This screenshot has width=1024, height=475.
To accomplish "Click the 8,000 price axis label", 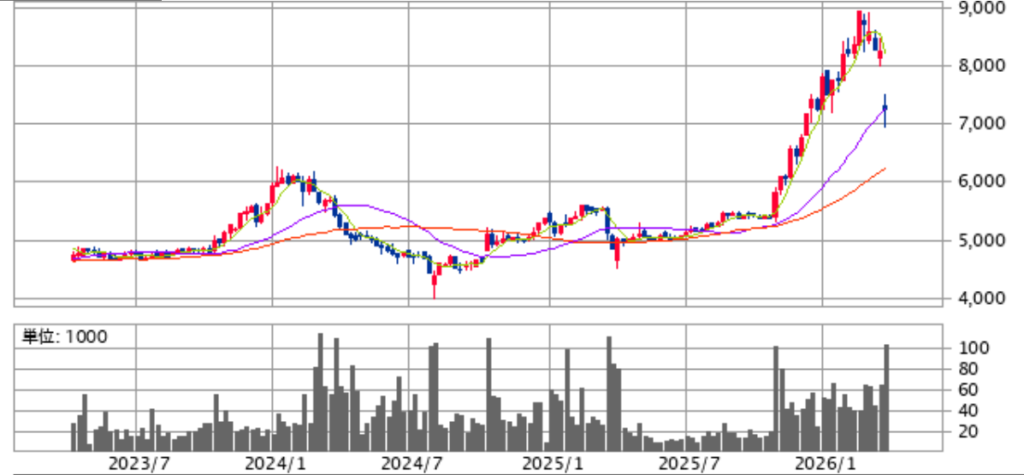I will pos(980,66).
